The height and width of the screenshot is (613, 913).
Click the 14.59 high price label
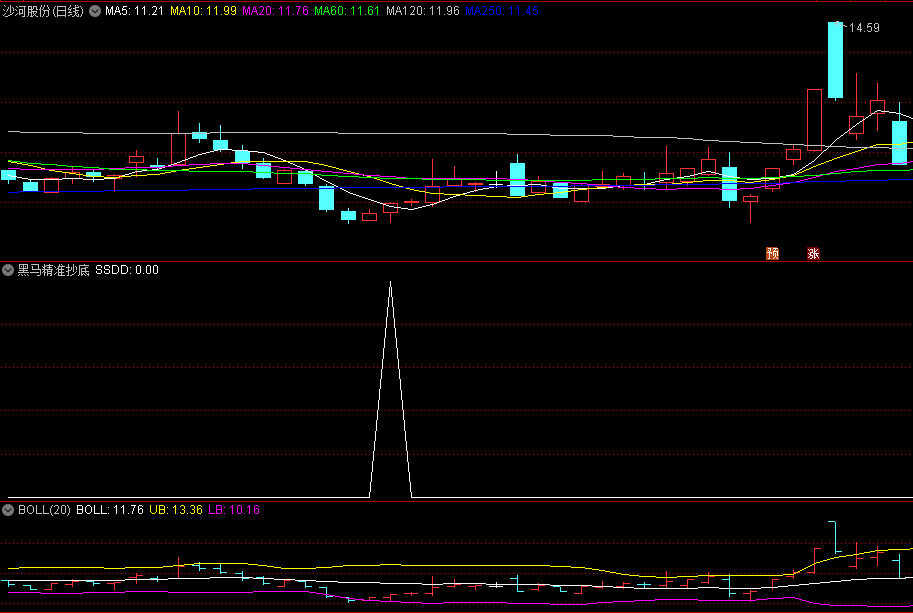click(x=864, y=27)
